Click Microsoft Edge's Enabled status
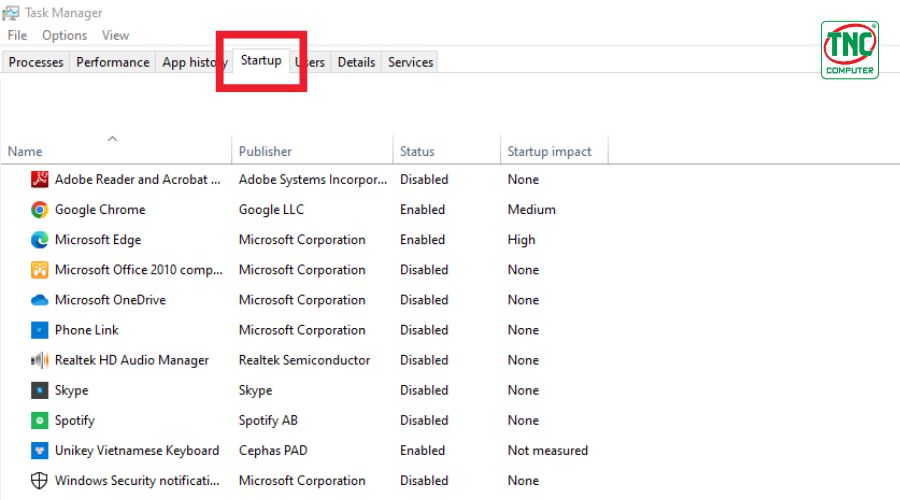 pos(422,239)
